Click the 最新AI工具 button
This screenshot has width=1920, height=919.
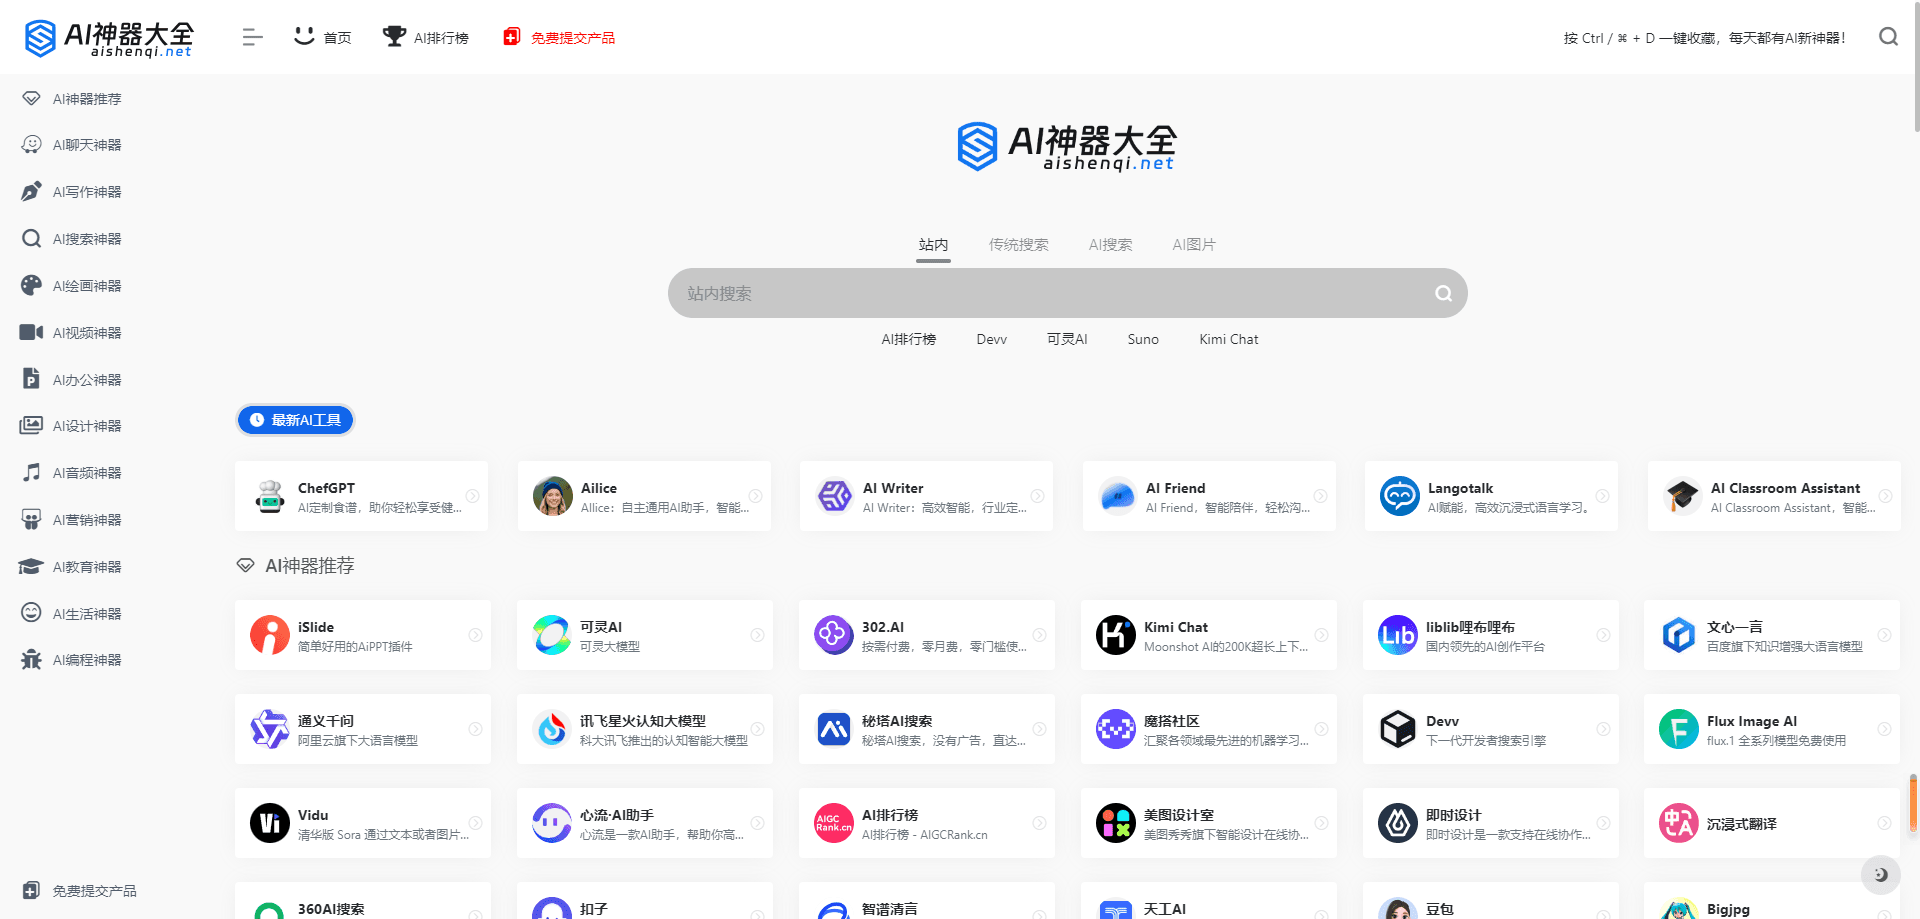295,420
